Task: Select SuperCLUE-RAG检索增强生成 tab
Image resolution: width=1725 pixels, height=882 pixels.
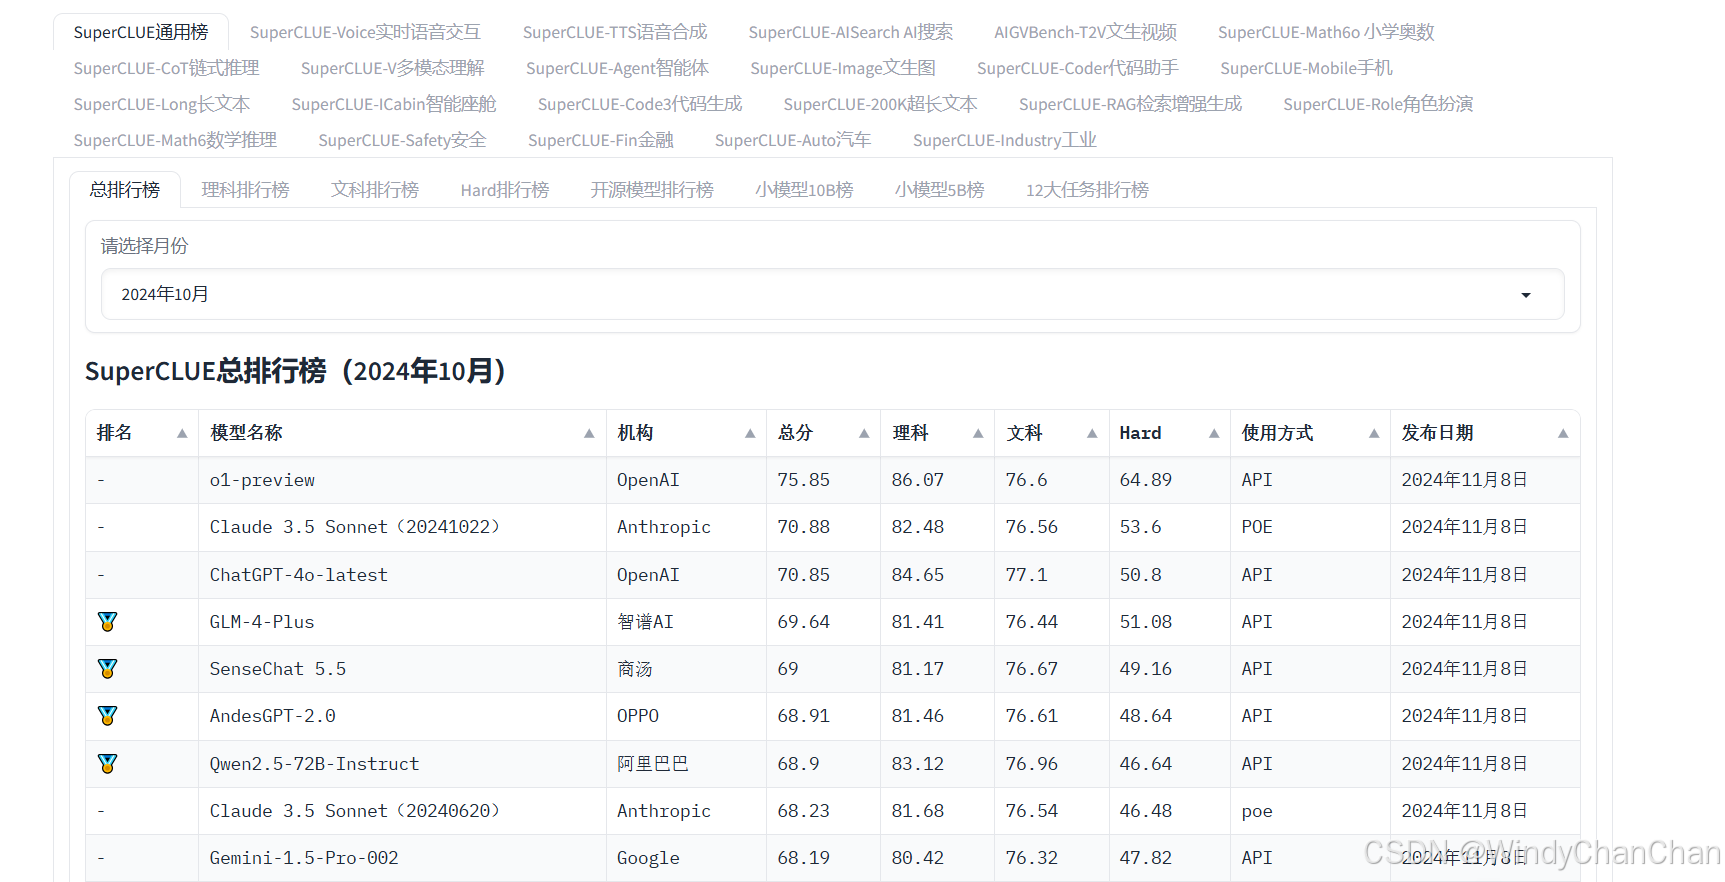Action: [1130, 104]
